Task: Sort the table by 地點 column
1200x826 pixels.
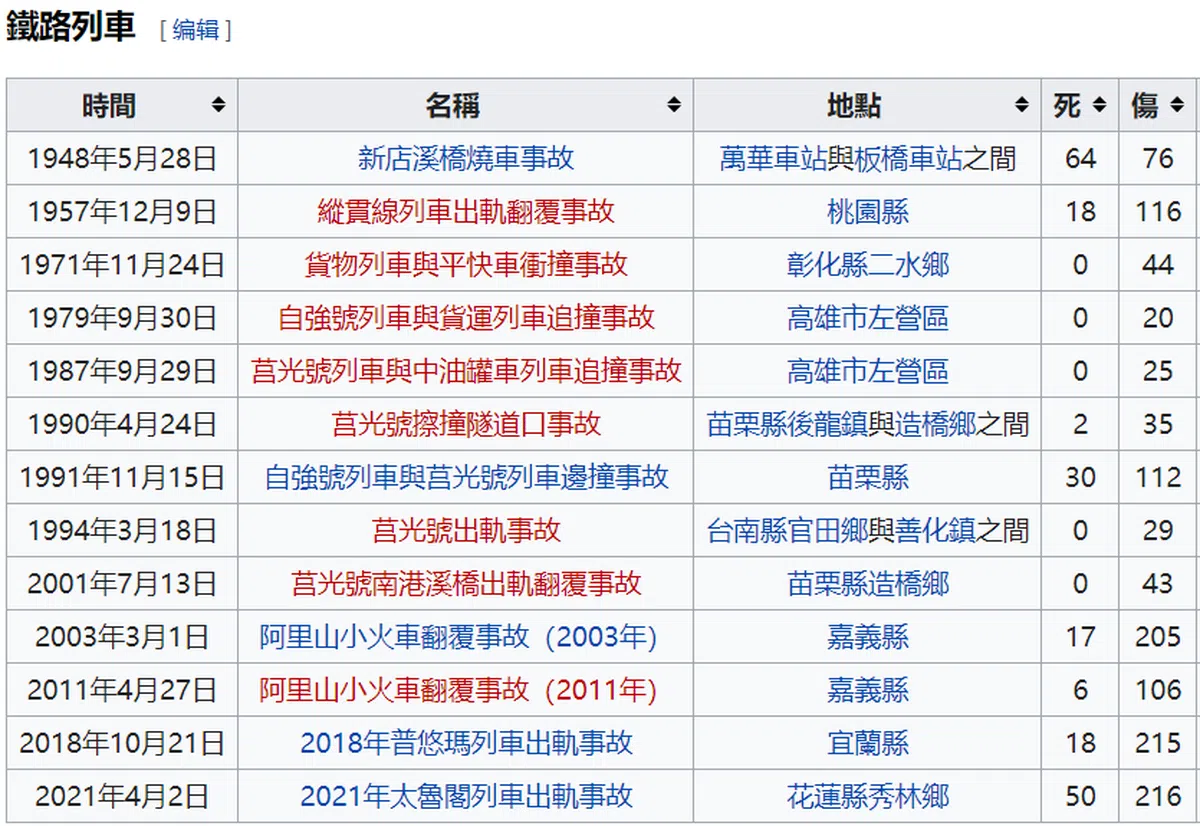Action: click(1021, 105)
